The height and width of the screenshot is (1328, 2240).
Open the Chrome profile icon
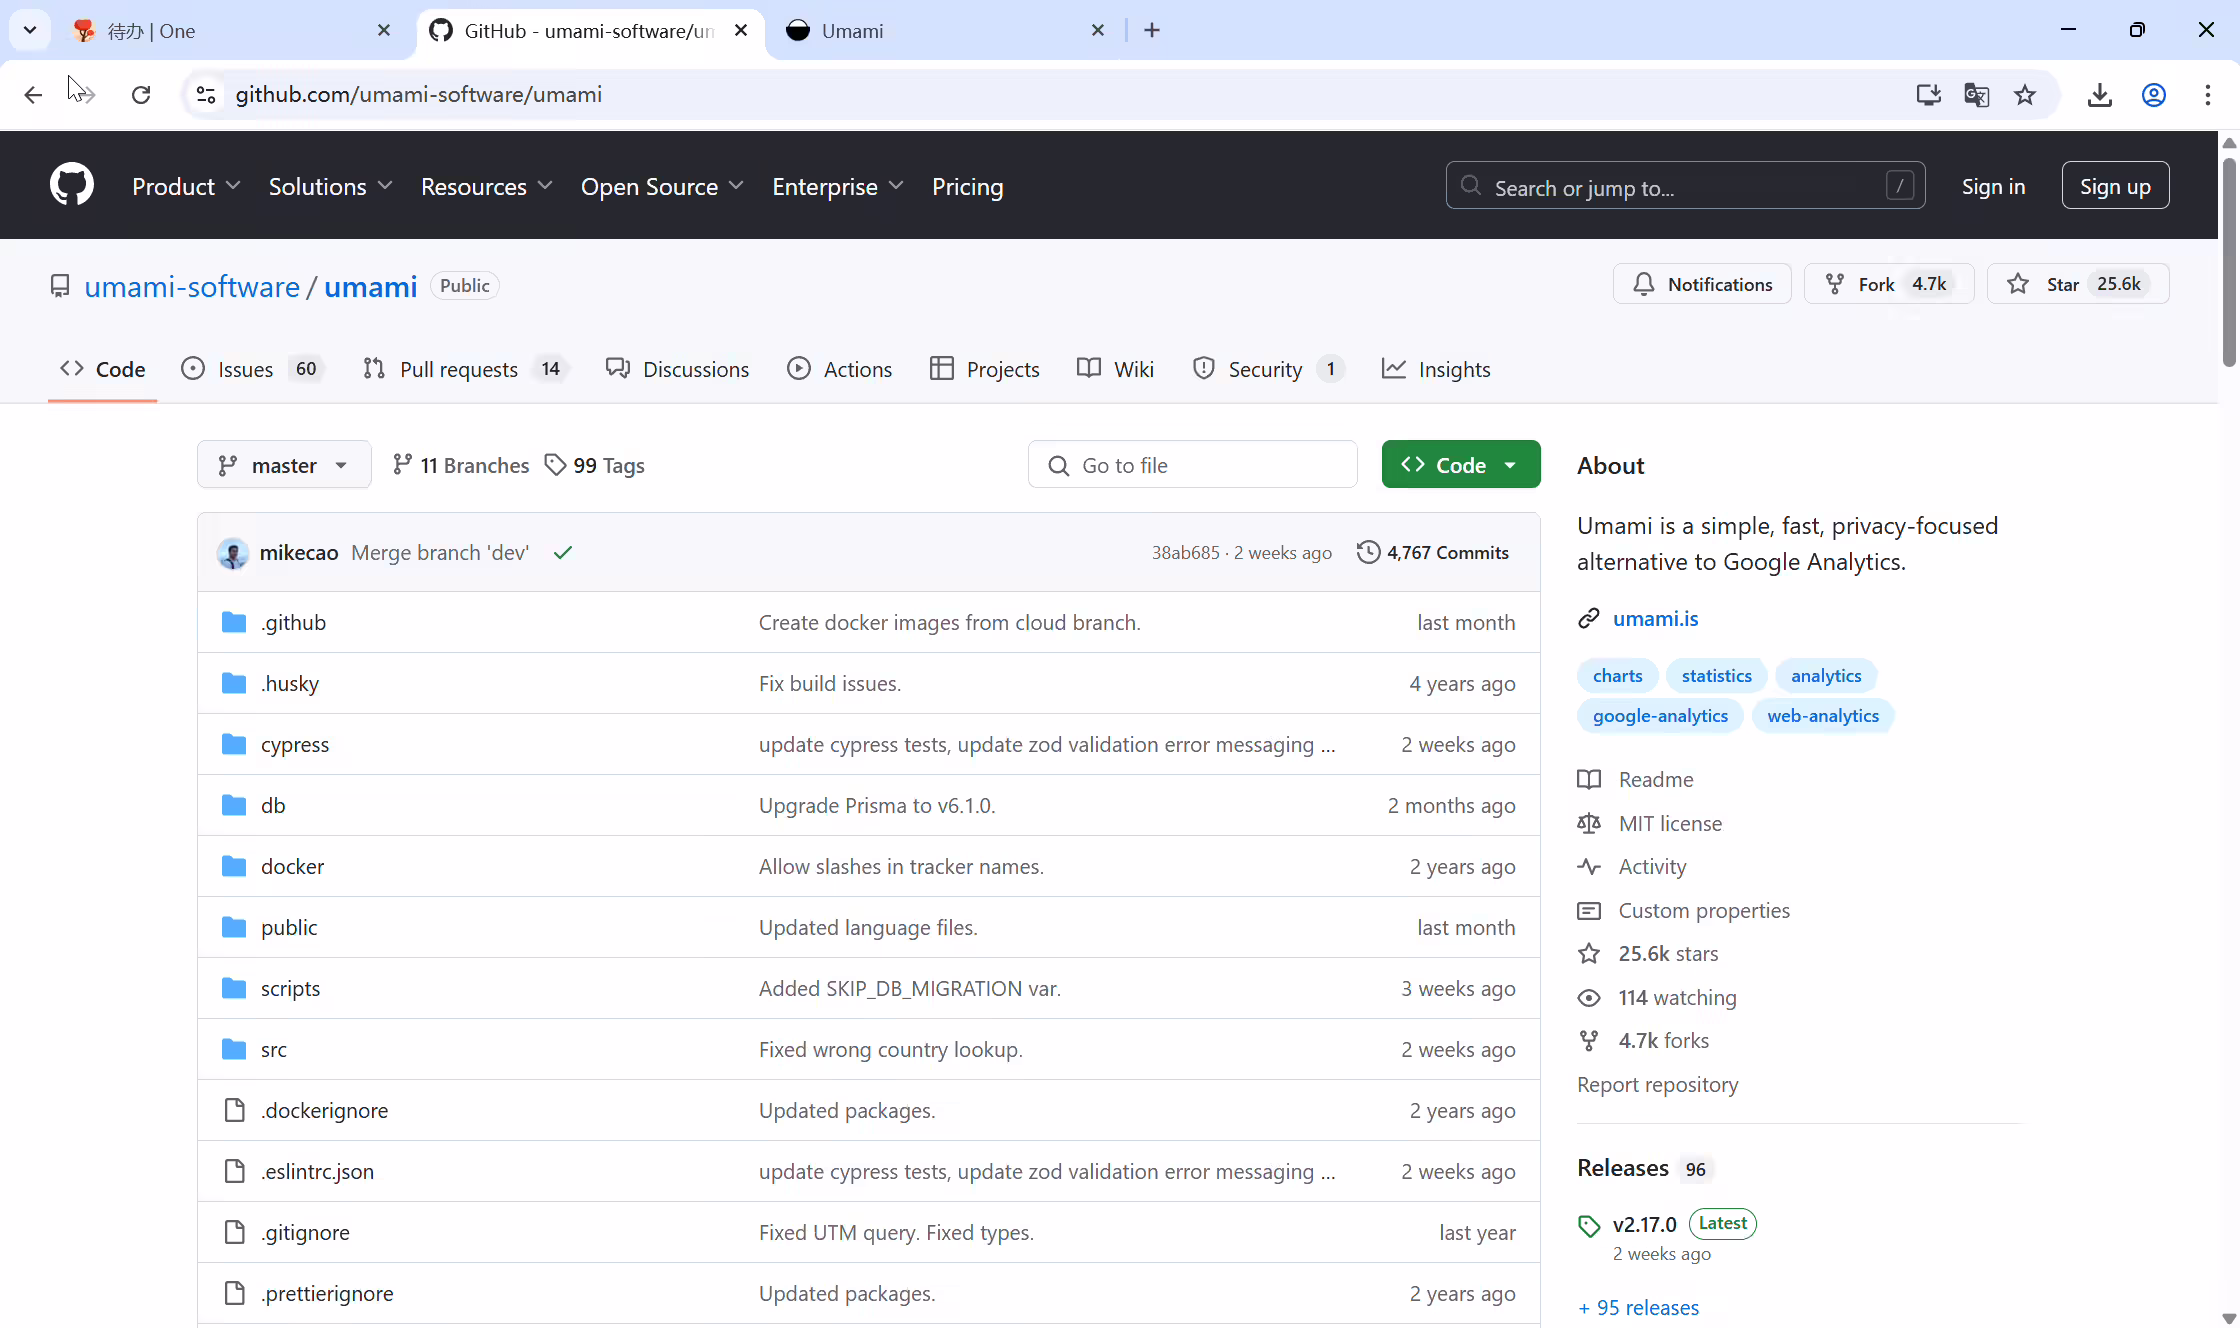coord(2154,94)
